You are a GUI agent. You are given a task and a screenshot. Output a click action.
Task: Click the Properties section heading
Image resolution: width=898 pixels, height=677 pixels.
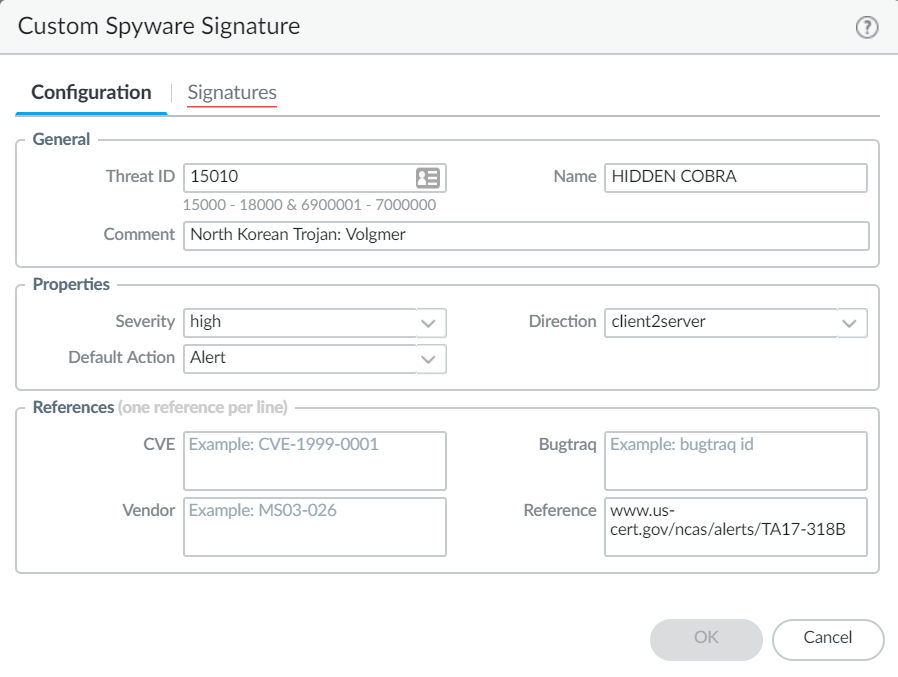[71, 285]
